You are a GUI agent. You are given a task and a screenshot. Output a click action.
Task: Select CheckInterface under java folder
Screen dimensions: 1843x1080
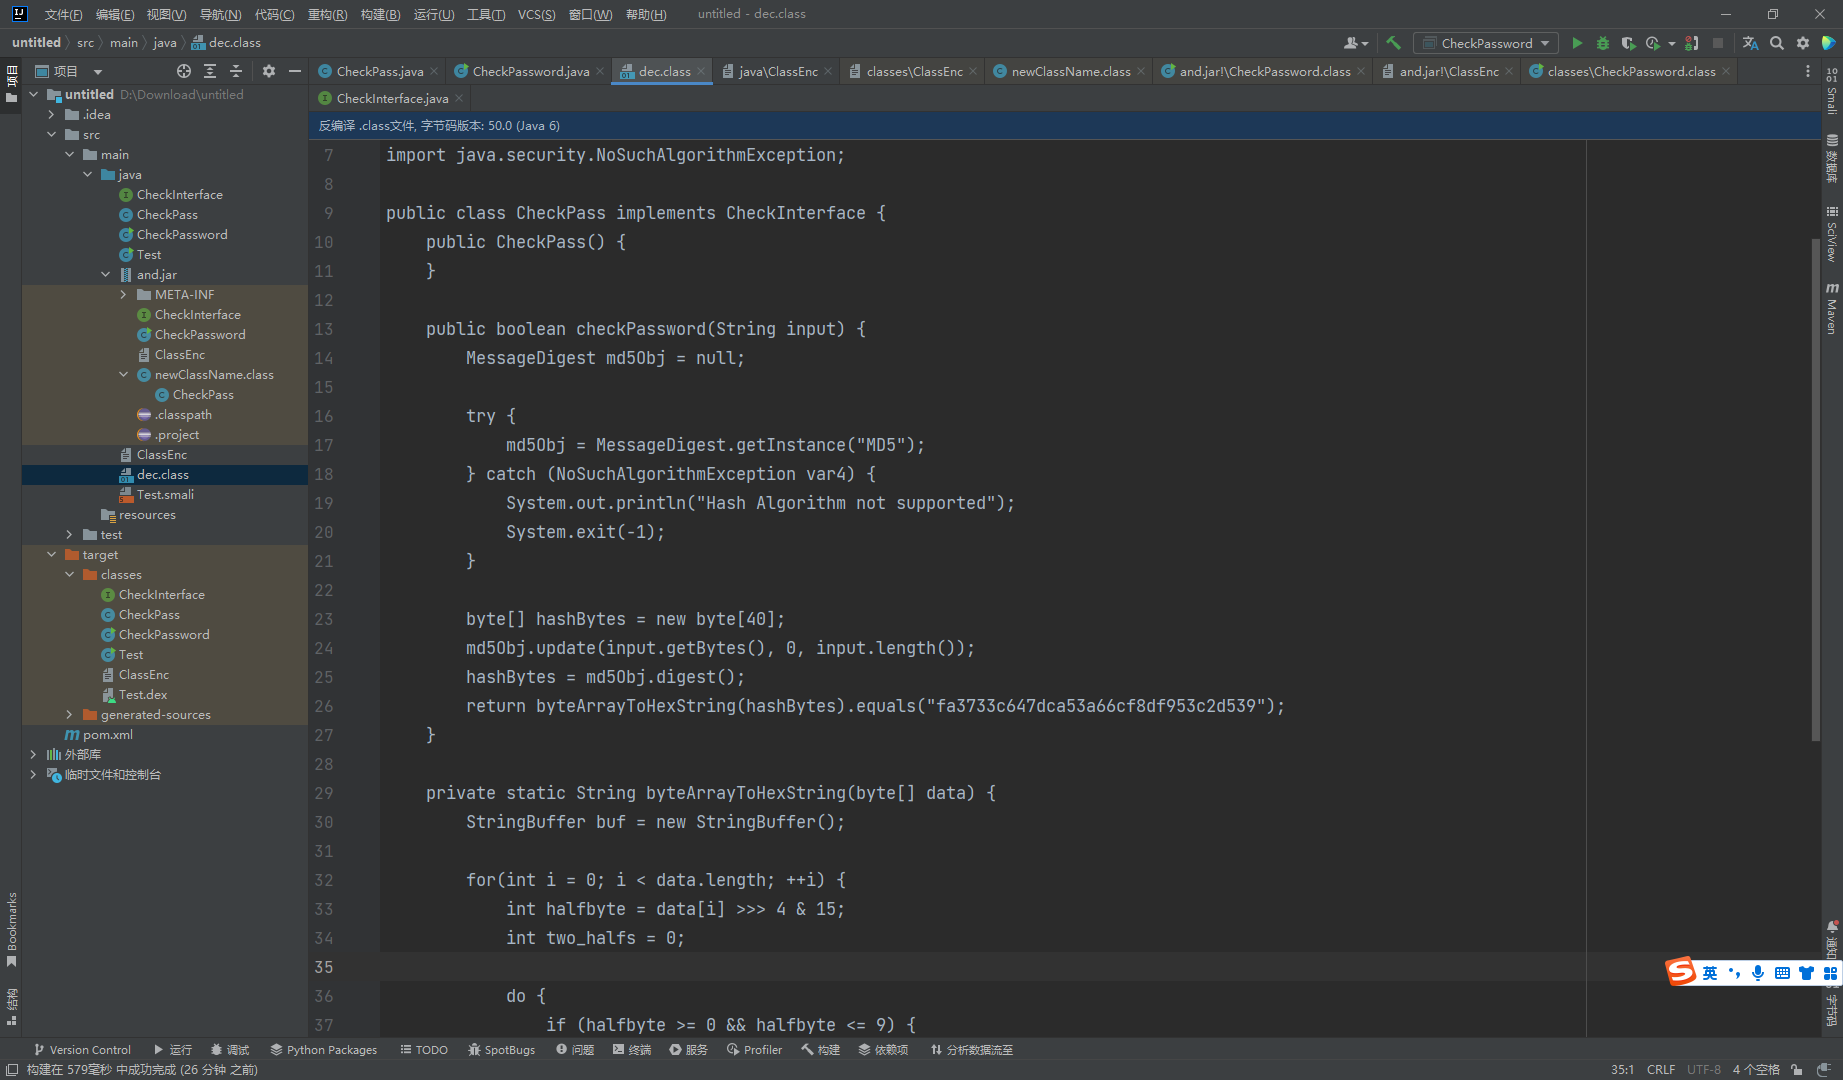point(165,194)
